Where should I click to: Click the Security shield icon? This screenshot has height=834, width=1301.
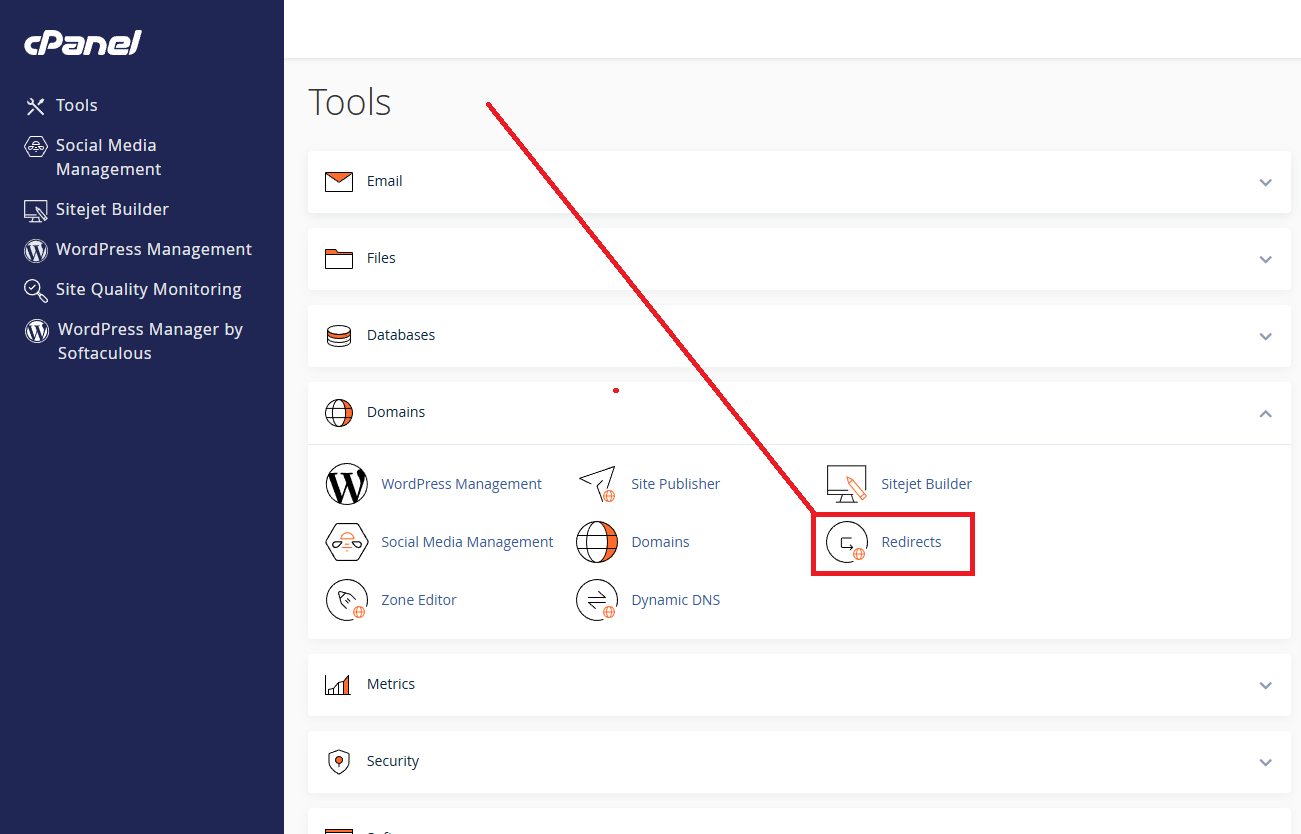pyautogui.click(x=339, y=762)
